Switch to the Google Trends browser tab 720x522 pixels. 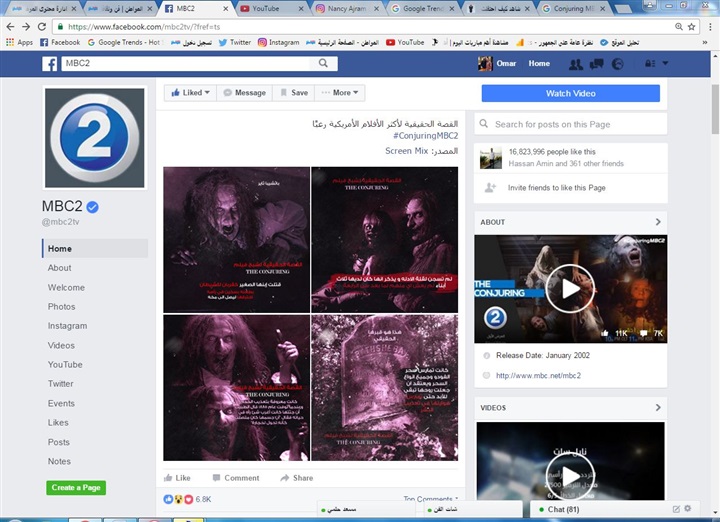click(422, 9)
